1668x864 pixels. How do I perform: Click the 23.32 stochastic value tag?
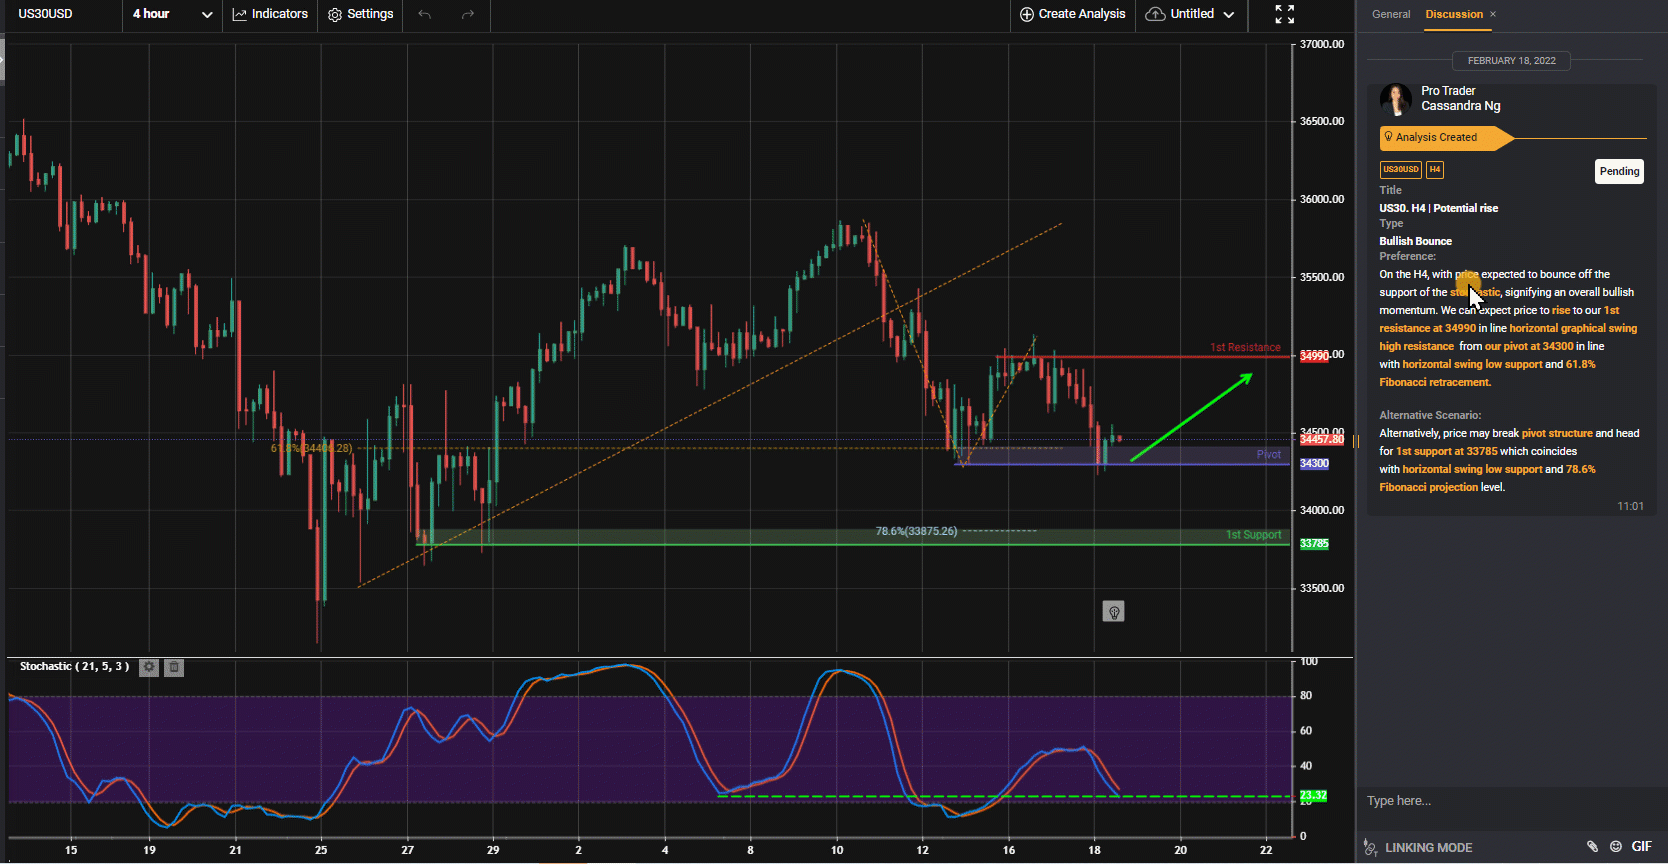coord(1313,796)
